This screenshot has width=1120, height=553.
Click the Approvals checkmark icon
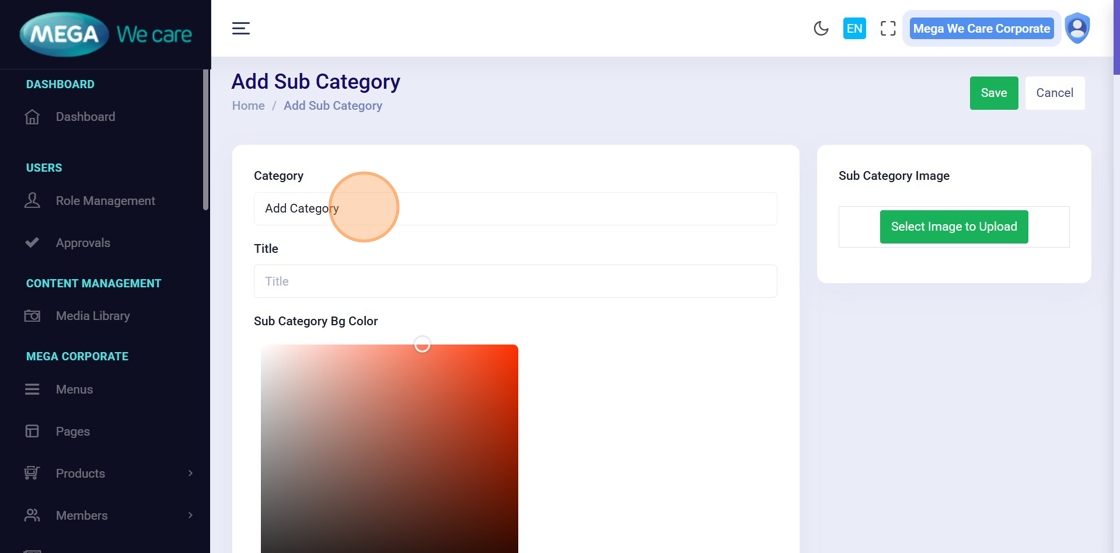(x=32, y=243)
